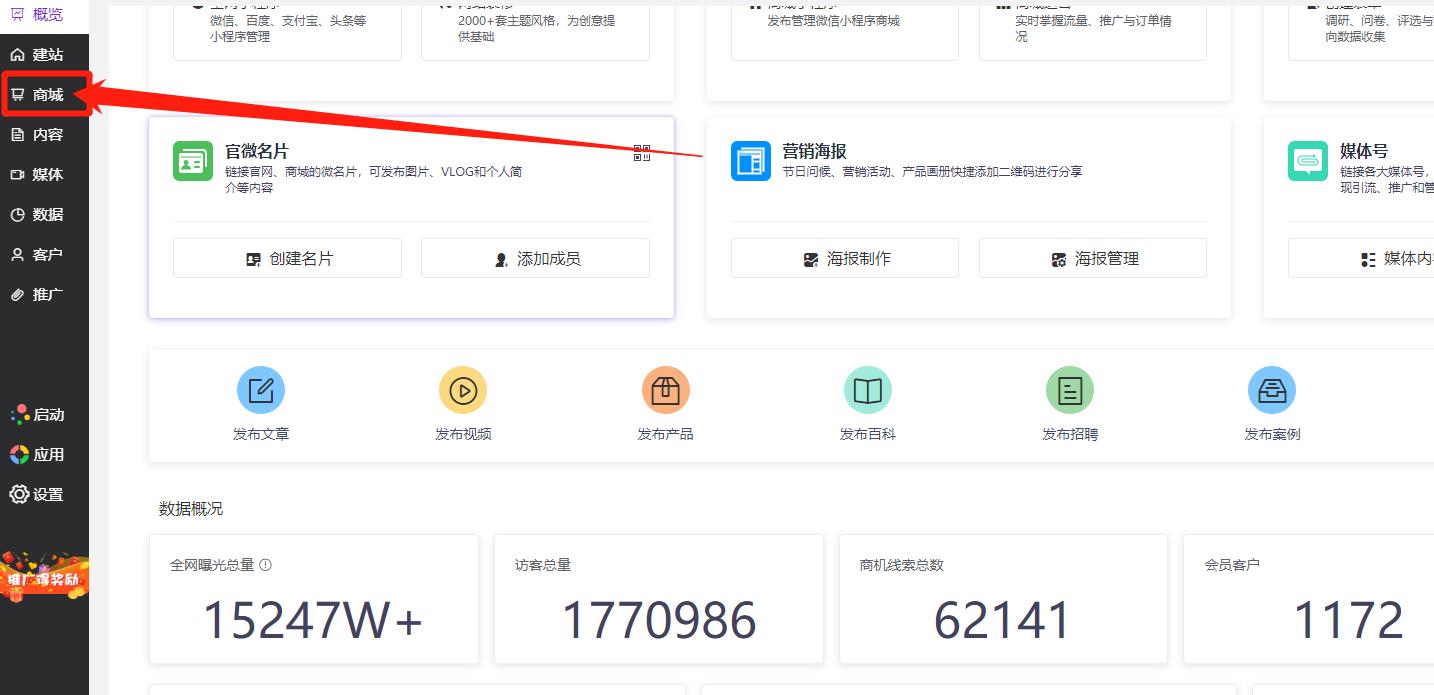Click the 会员客户 label
This screenshot has height=695, width=1434.
pos(1232,565)
